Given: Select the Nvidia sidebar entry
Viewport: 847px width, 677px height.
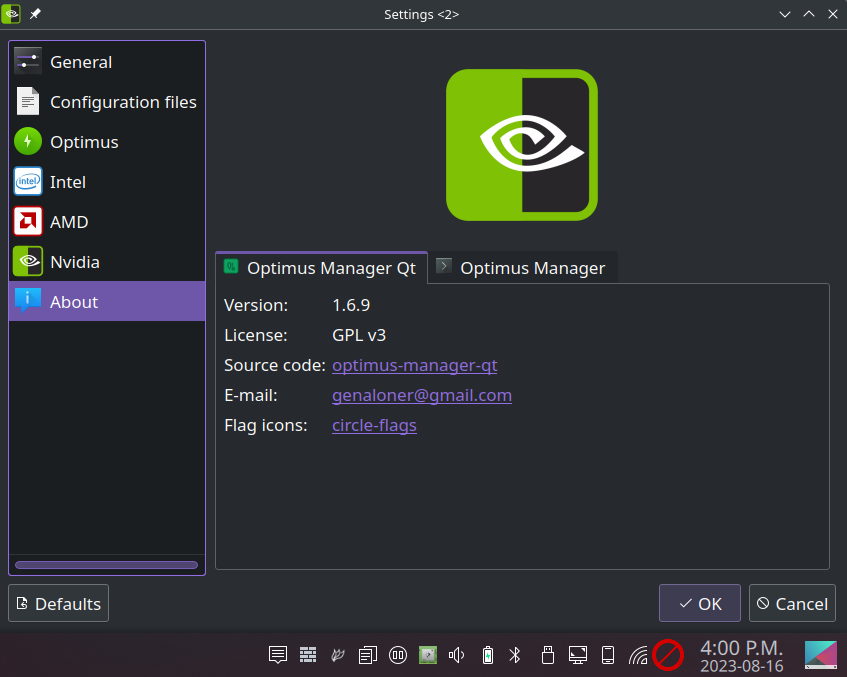Looking at the screenshot, I should [x=107, y=262].
